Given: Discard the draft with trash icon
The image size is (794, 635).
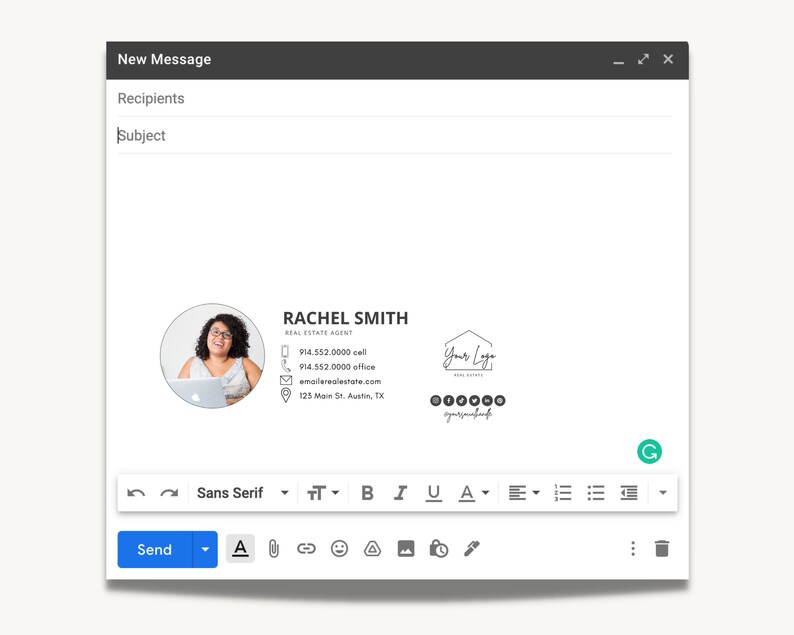Looking at the screenshot, I should [x=662, y=548].
